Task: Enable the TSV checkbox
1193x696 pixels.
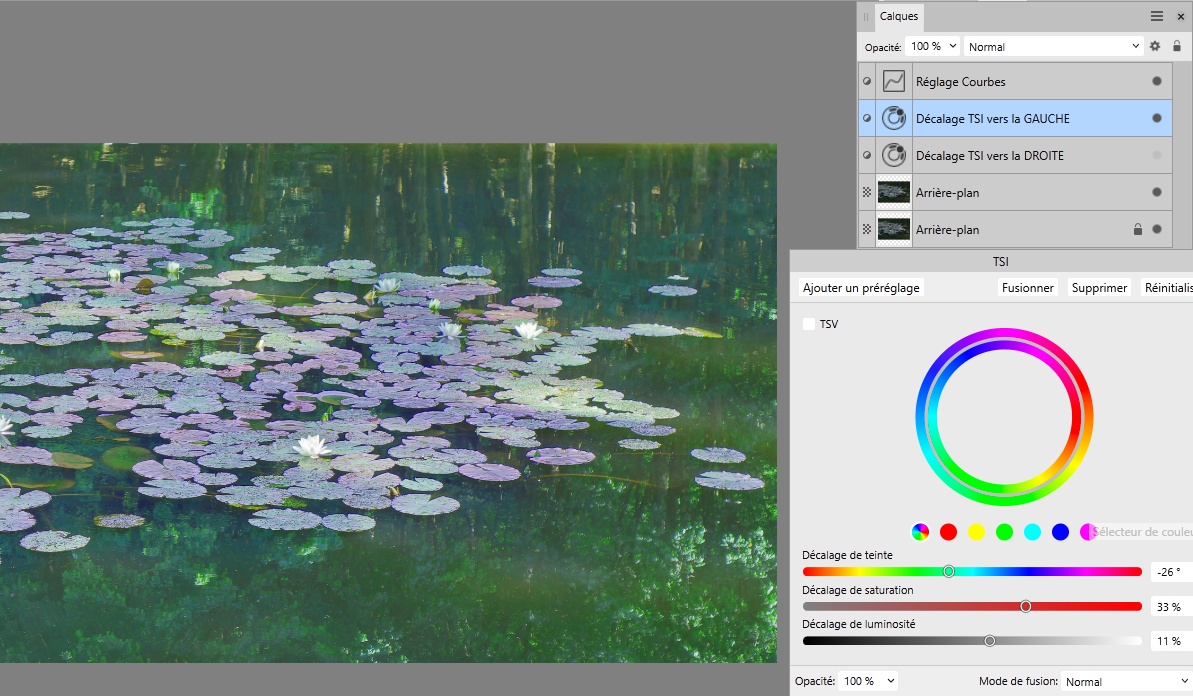Action: (x=809, y=324)
